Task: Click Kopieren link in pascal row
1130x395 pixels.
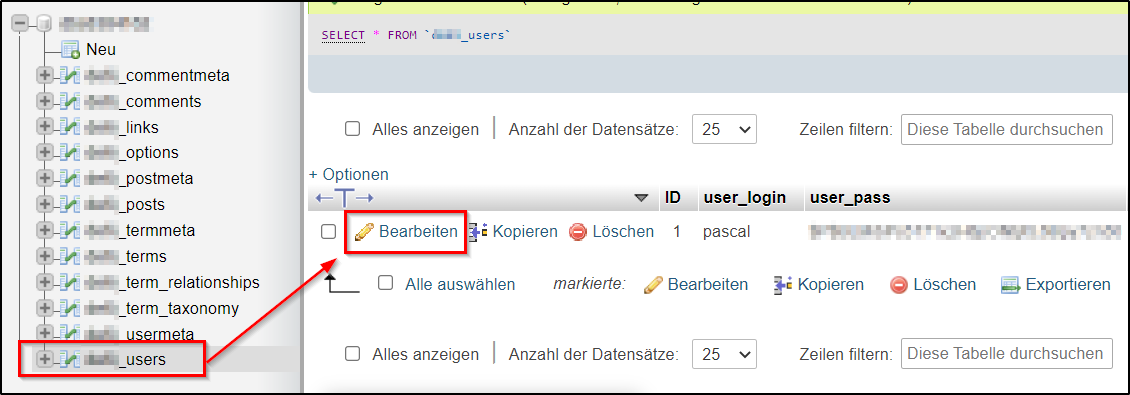Action: click(x=525, y=231)
